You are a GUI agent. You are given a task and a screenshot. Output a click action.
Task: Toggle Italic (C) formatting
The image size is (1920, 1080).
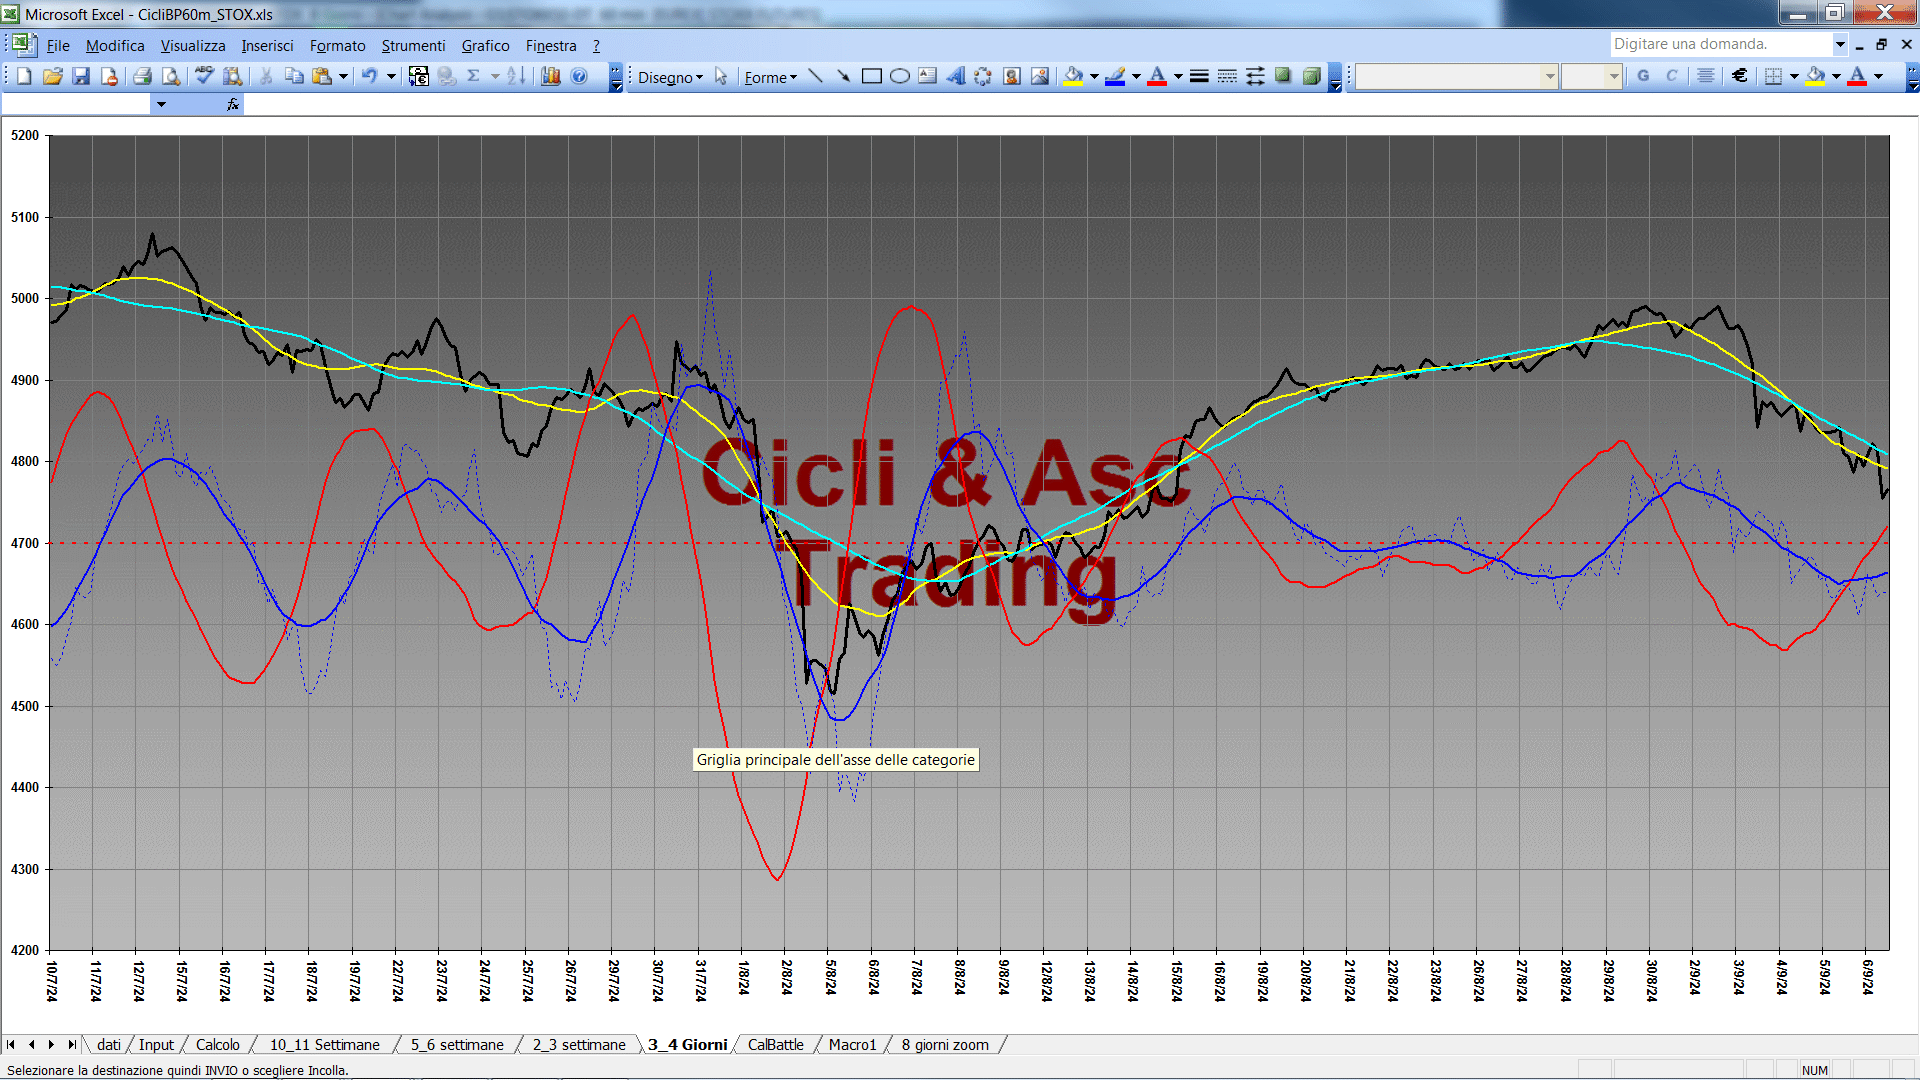(x=1671, y=76)
